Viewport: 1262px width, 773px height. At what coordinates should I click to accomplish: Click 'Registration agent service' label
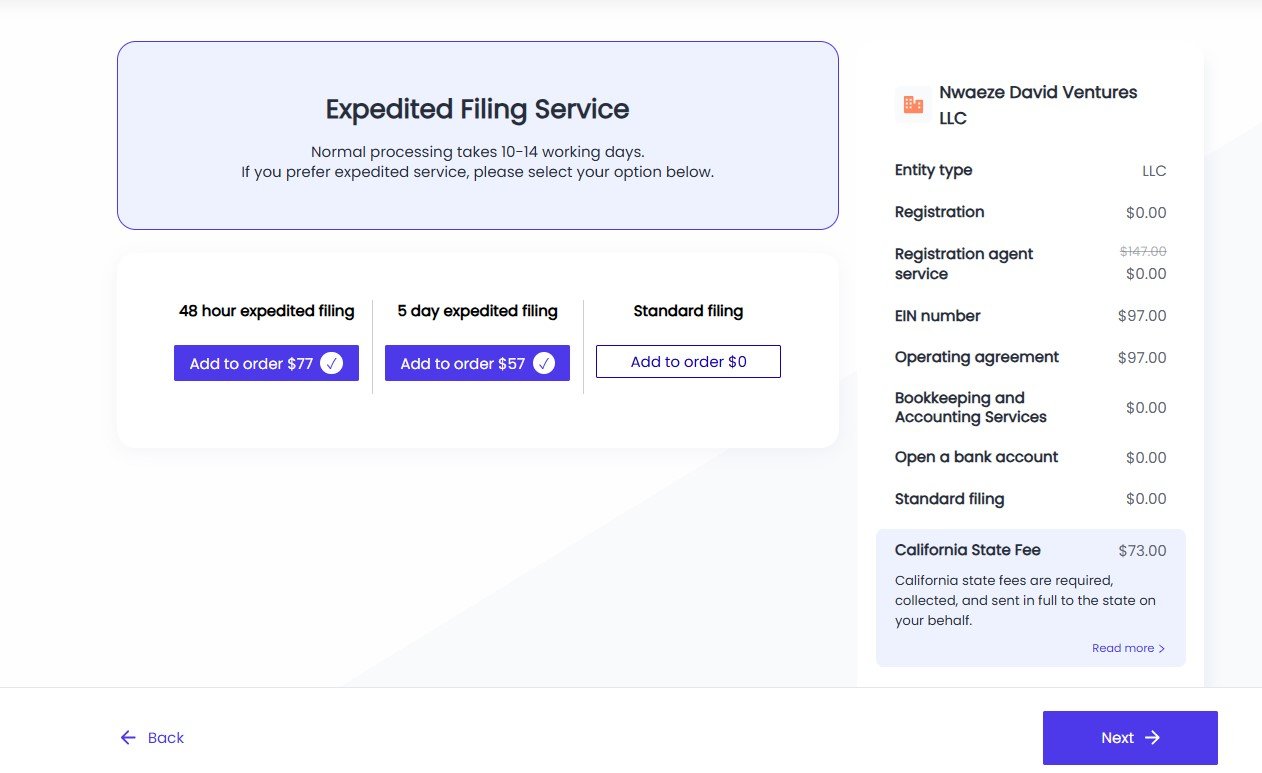[x=964, y=264]
